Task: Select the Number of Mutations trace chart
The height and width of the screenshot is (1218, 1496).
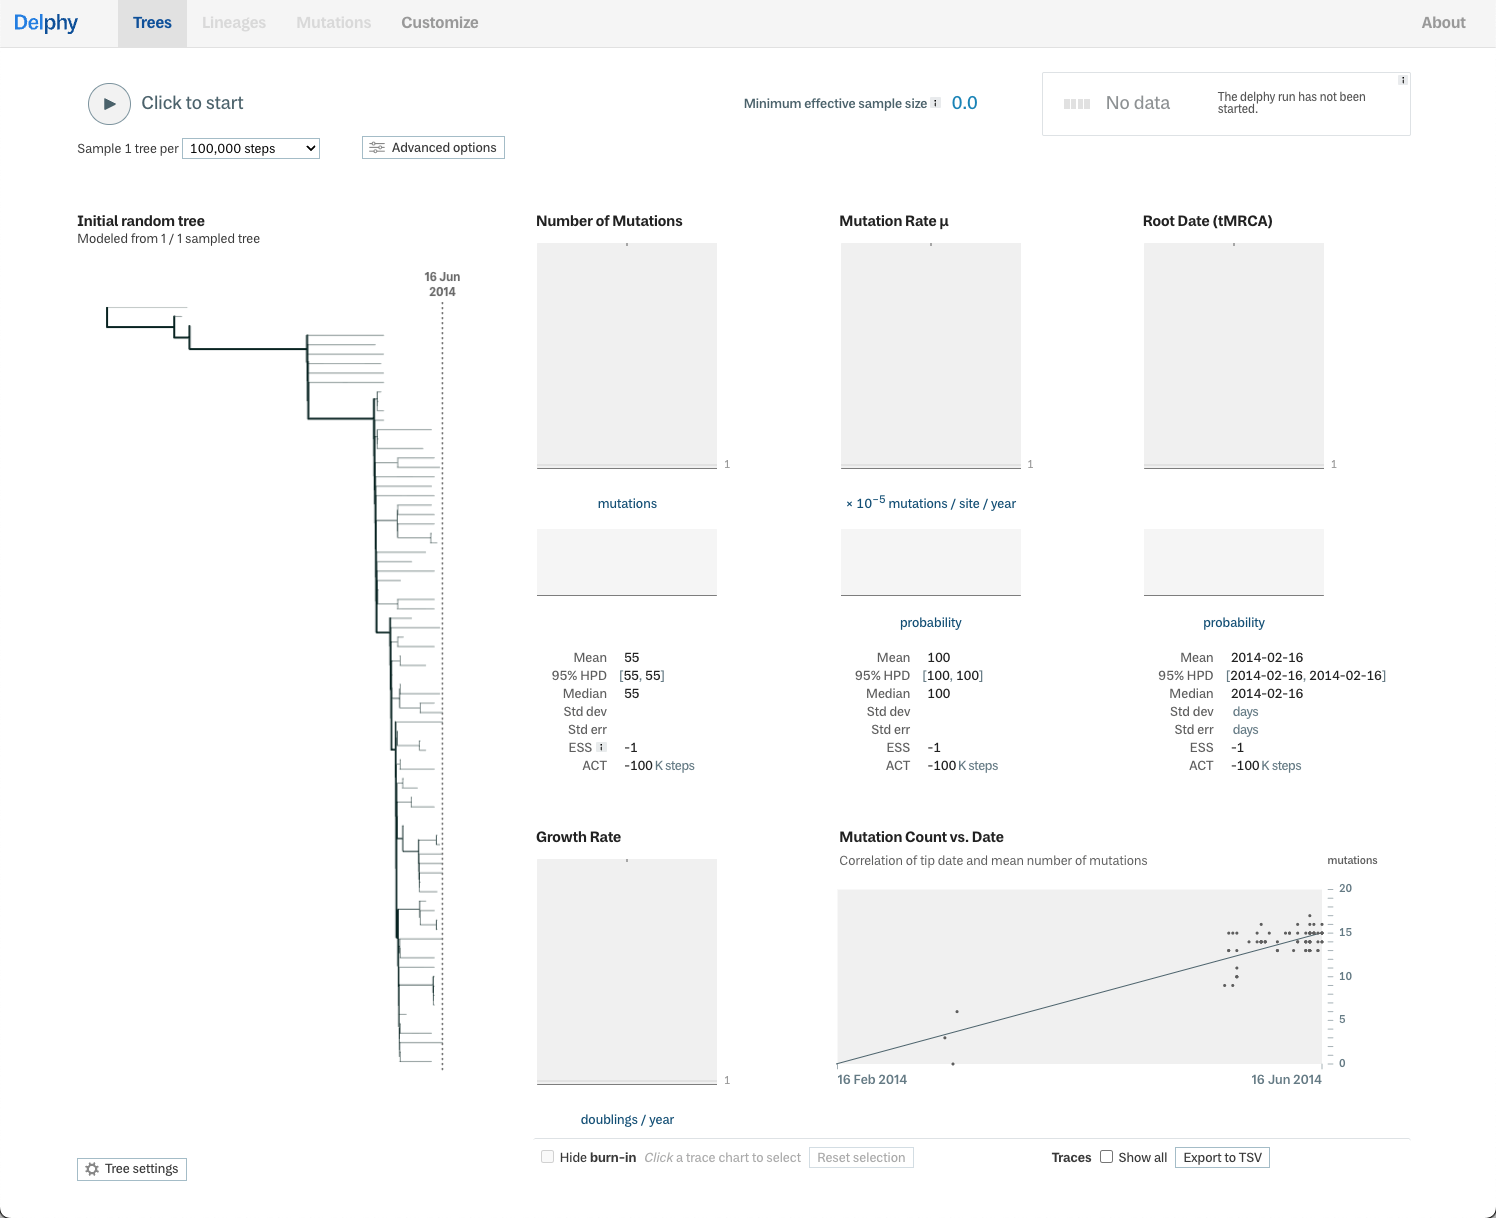Action: [627, 356]
